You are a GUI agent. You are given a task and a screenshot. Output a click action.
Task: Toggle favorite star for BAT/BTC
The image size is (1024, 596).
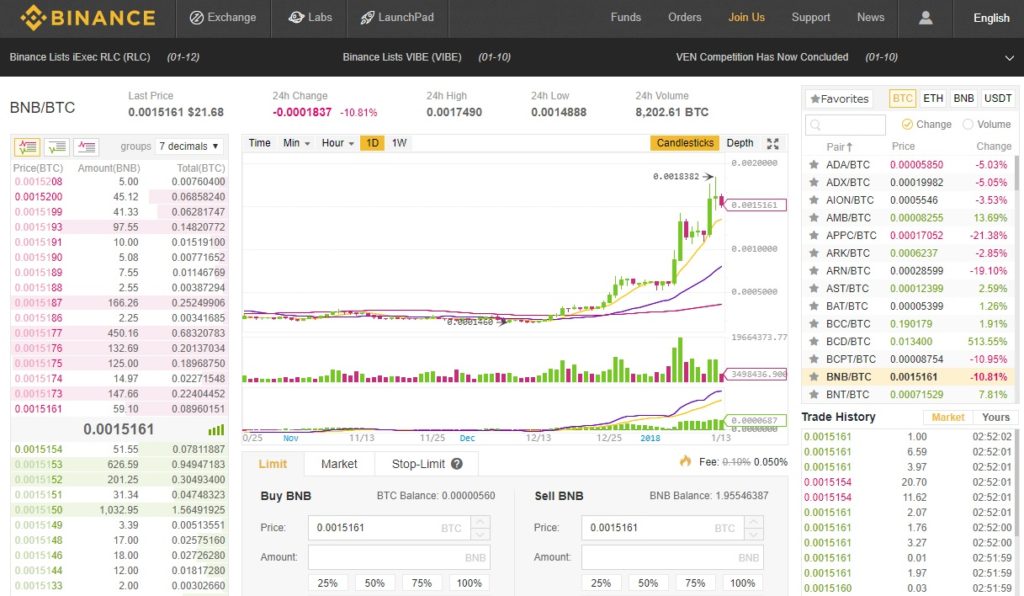click(814, 306)
